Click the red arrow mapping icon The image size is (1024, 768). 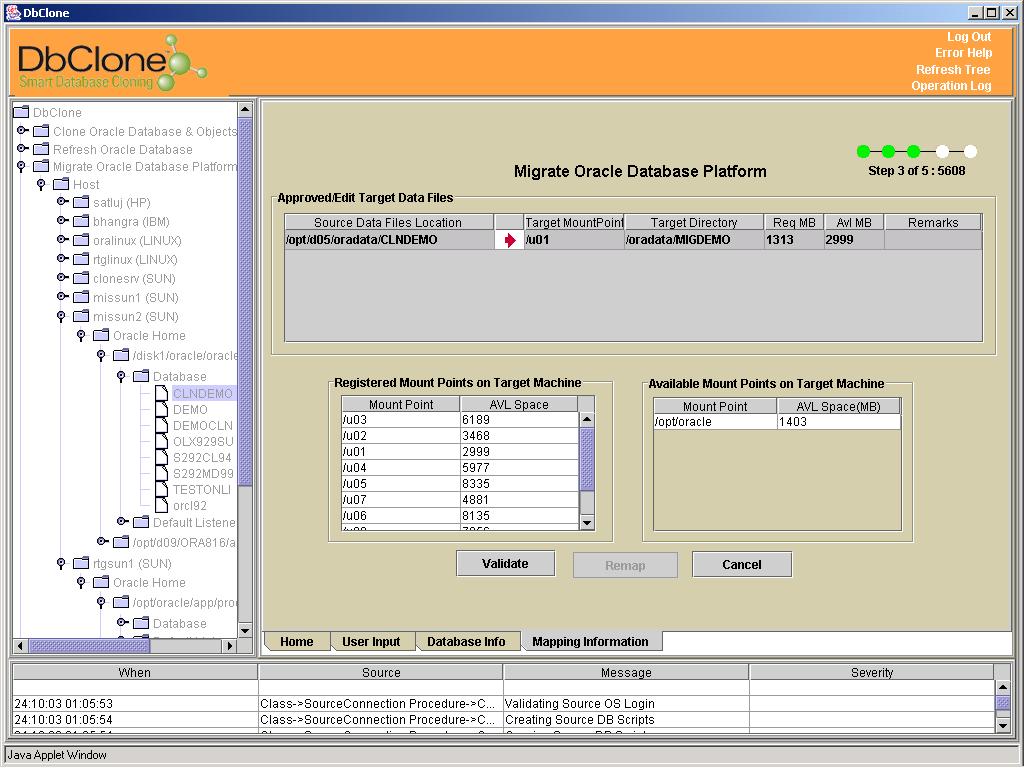pos(509,240)
